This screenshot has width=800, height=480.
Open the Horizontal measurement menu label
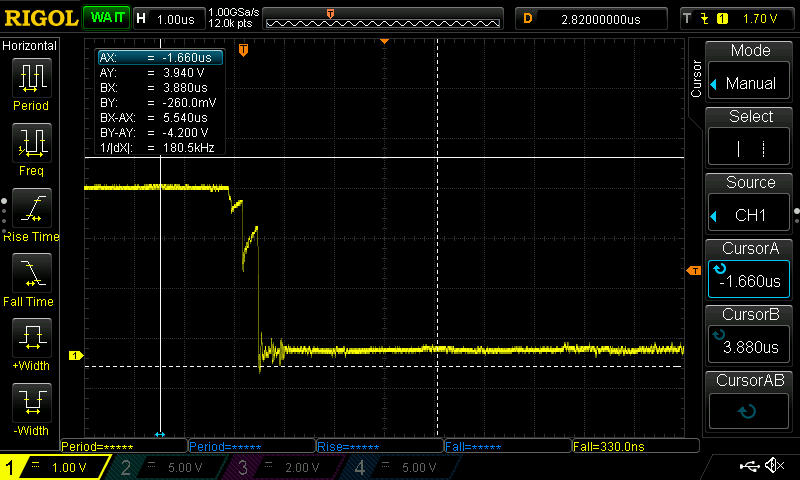click(30, 46)
